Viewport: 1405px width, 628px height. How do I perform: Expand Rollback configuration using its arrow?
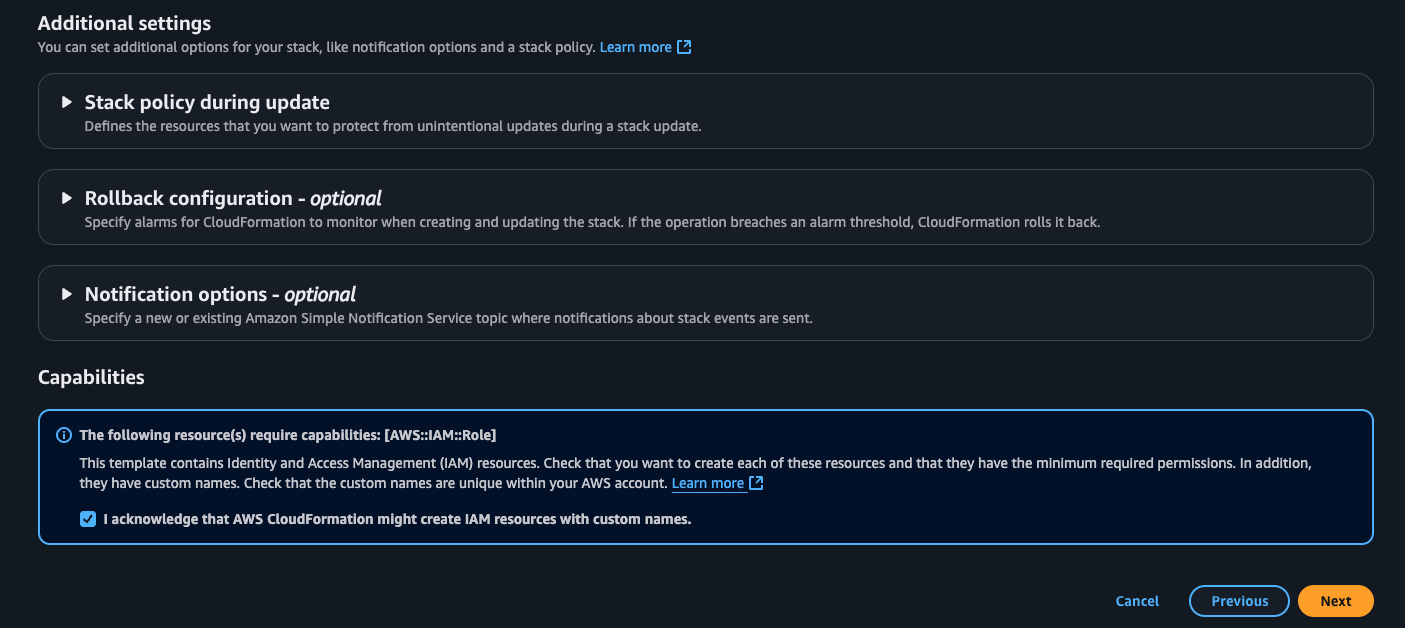pos(67,198)
